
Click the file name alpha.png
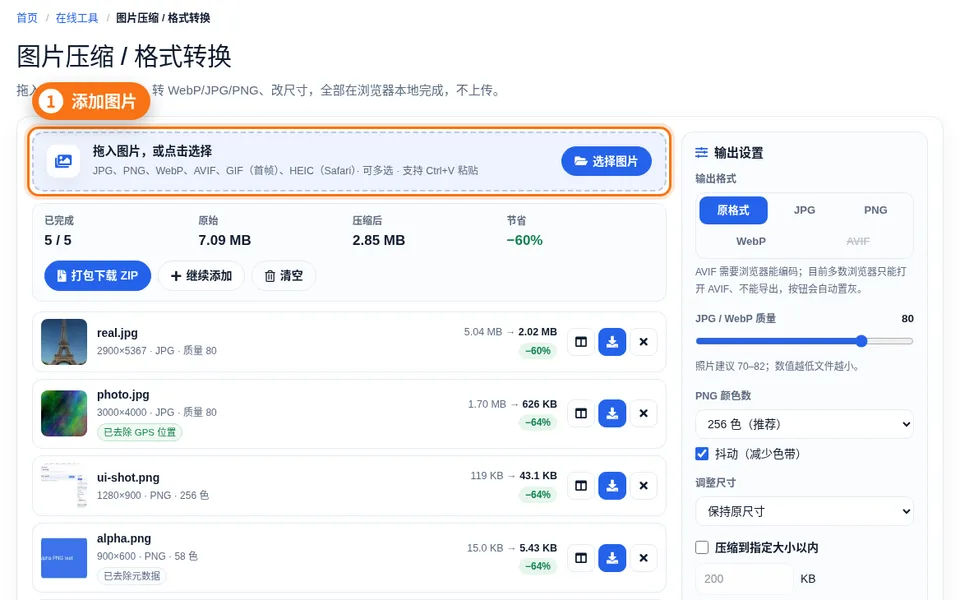[124, 539]
